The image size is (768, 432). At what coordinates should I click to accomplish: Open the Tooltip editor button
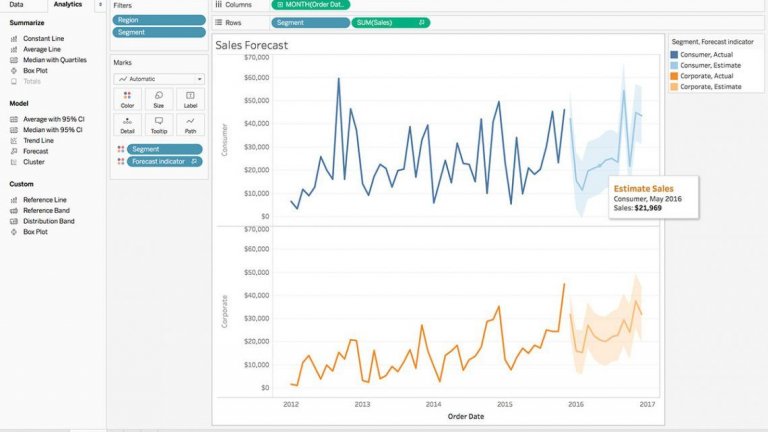pyautogui.click(x=158, y=125)
